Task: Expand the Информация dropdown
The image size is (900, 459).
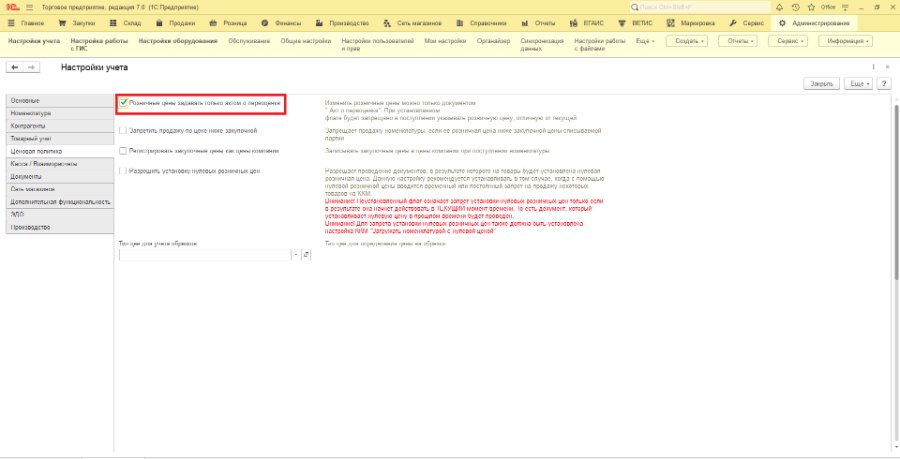Action: pos(845,41)
